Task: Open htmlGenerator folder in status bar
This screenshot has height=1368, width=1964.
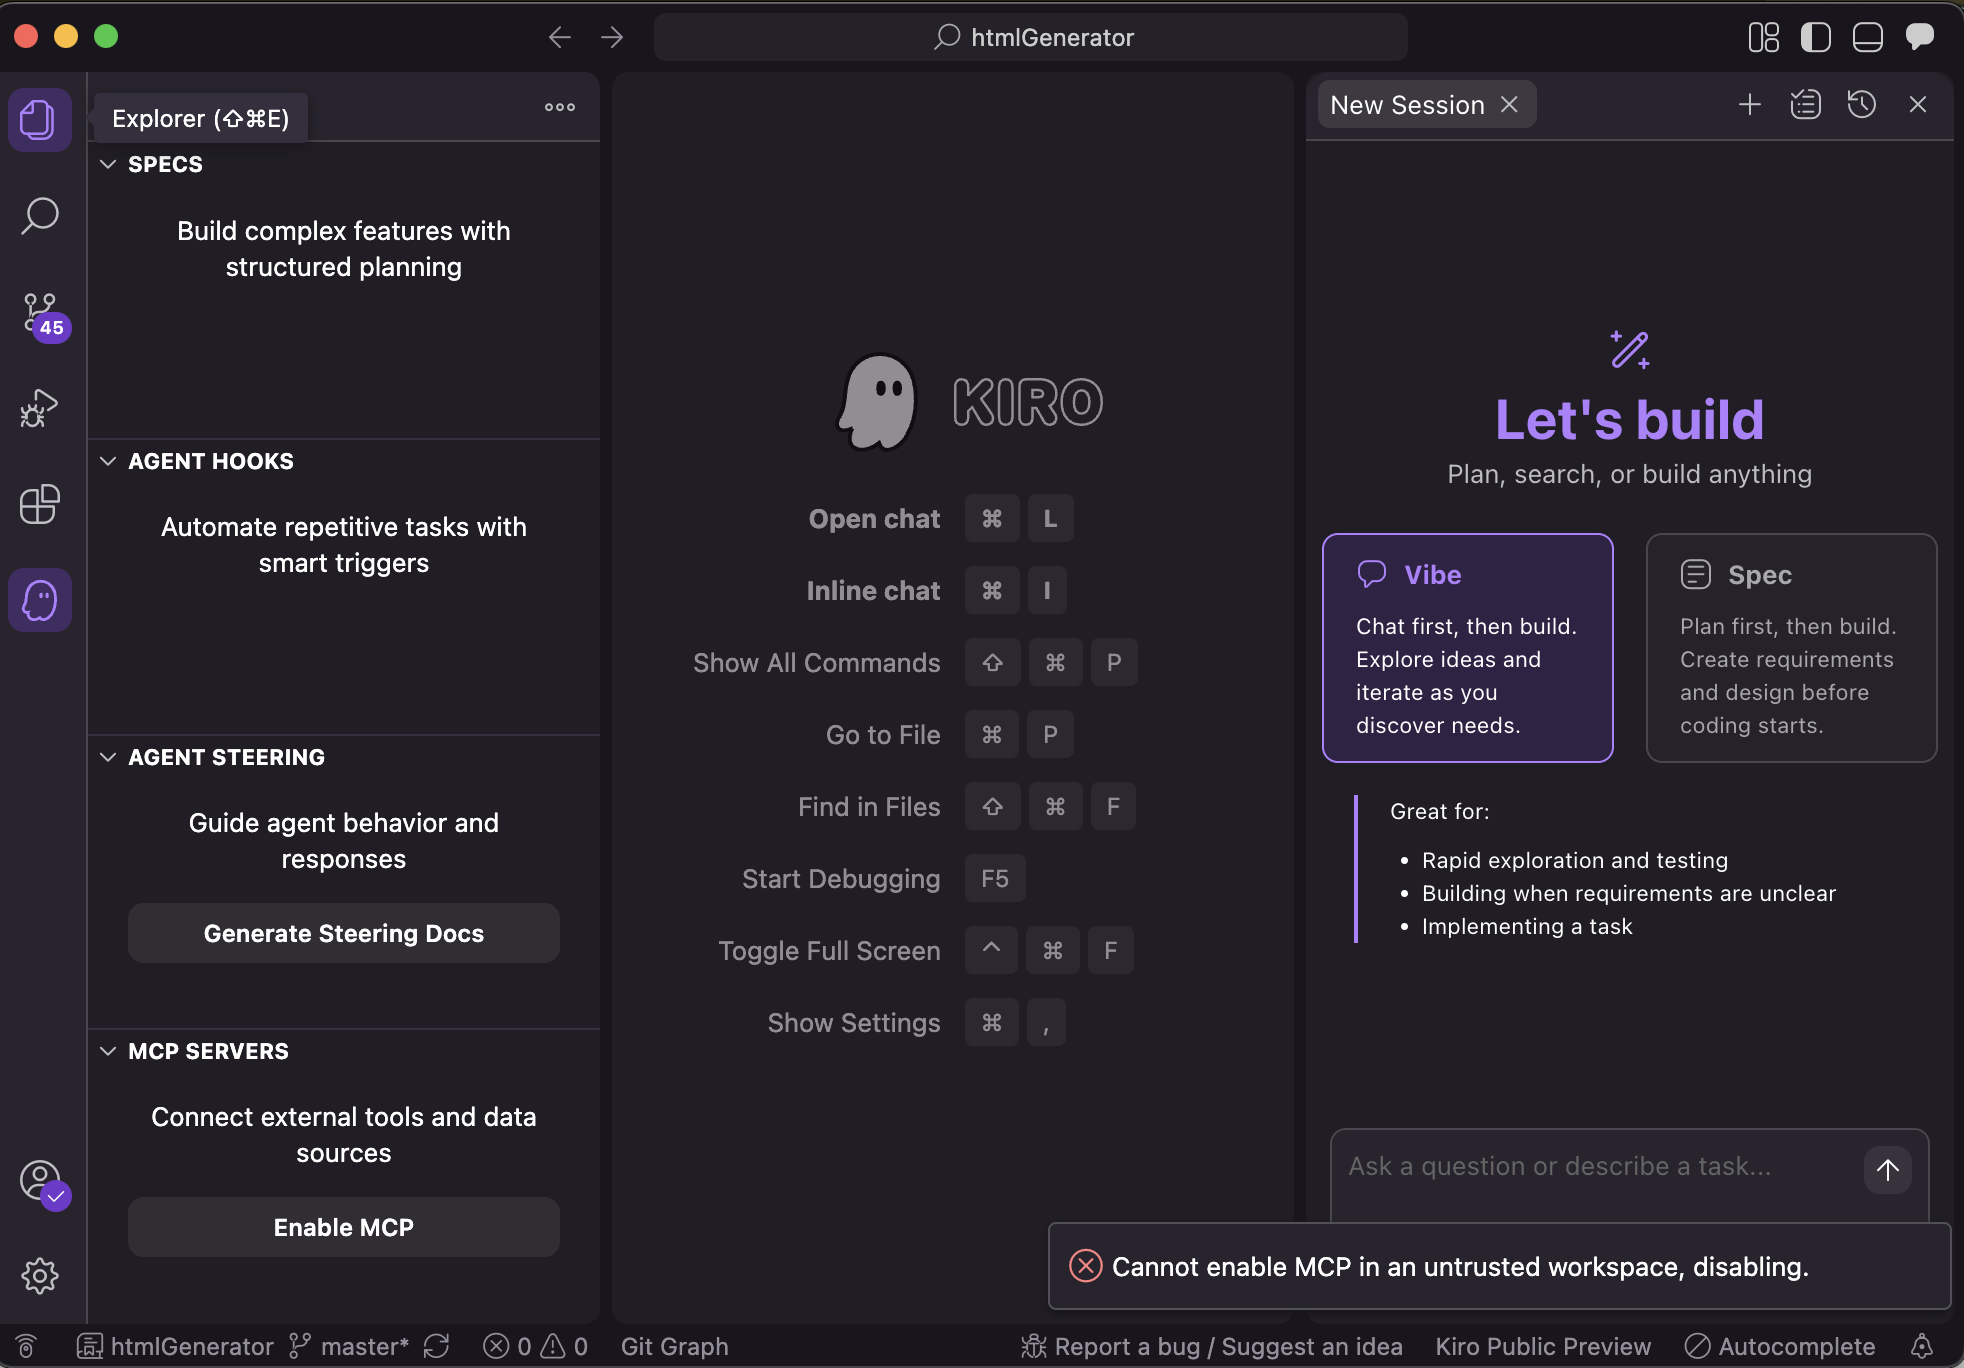Action: (176, 1346)
